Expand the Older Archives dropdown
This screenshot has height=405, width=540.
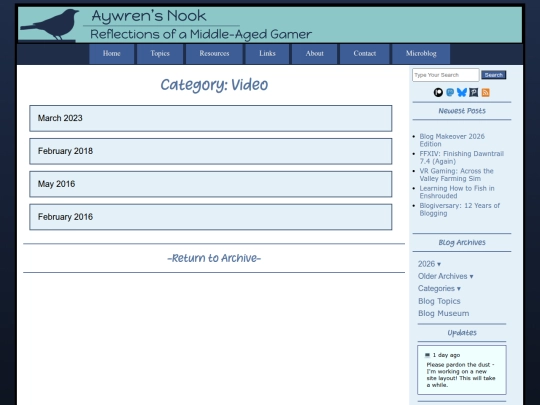tap(446, 276)
